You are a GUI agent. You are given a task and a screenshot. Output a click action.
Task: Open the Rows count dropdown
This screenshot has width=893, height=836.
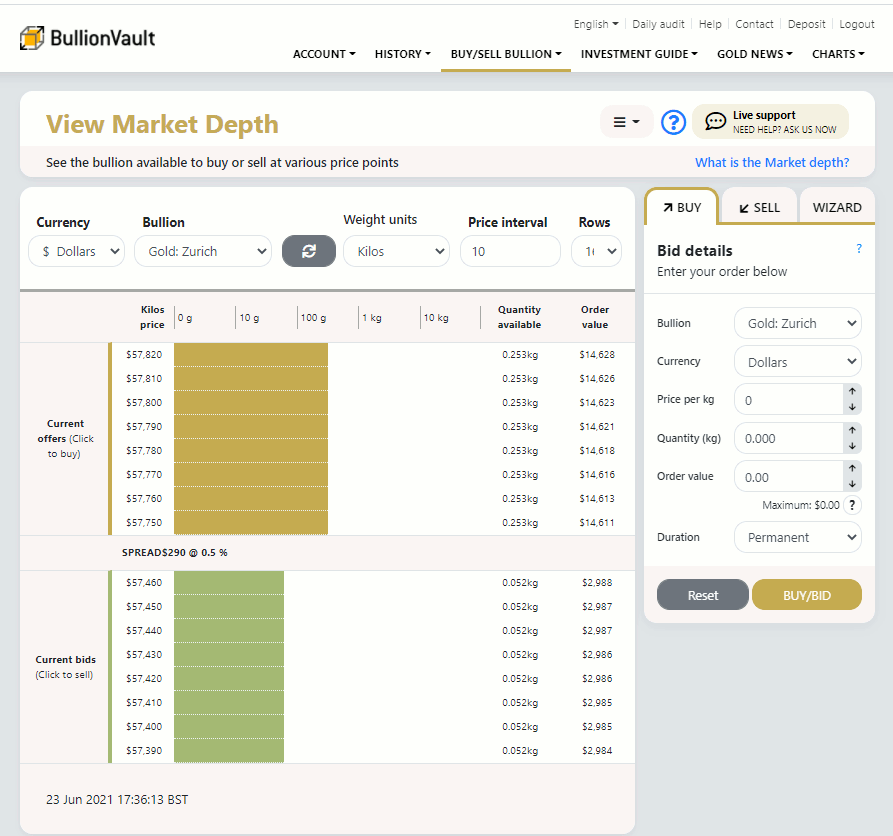coord(596,251)
